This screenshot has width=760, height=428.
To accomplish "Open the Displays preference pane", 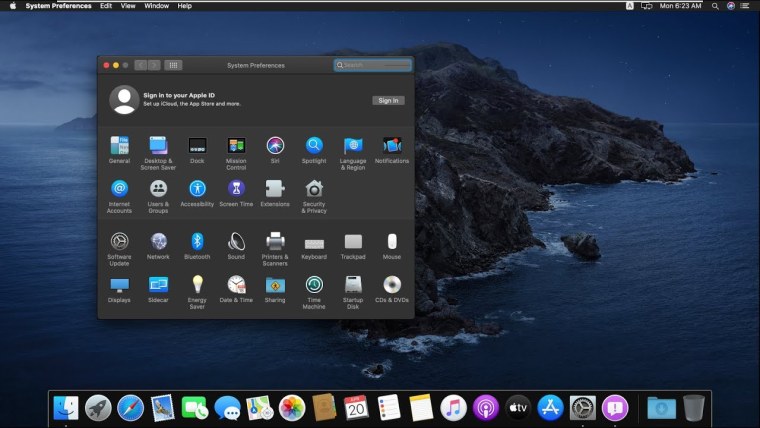I will click(x=119, y=285).
